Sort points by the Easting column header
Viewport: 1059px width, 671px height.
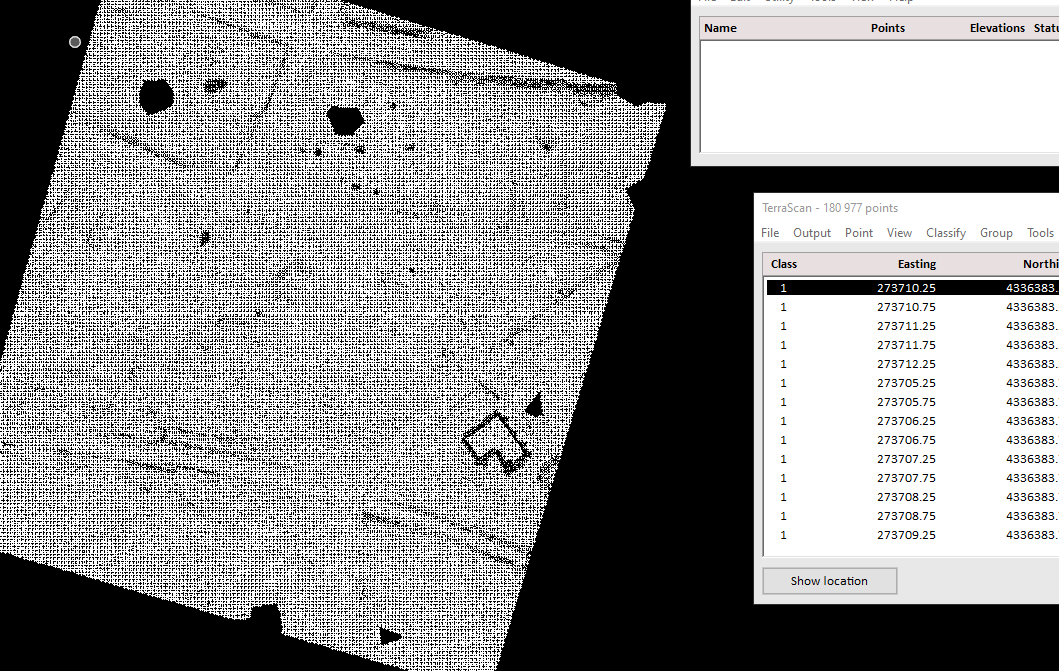(917, 263)
